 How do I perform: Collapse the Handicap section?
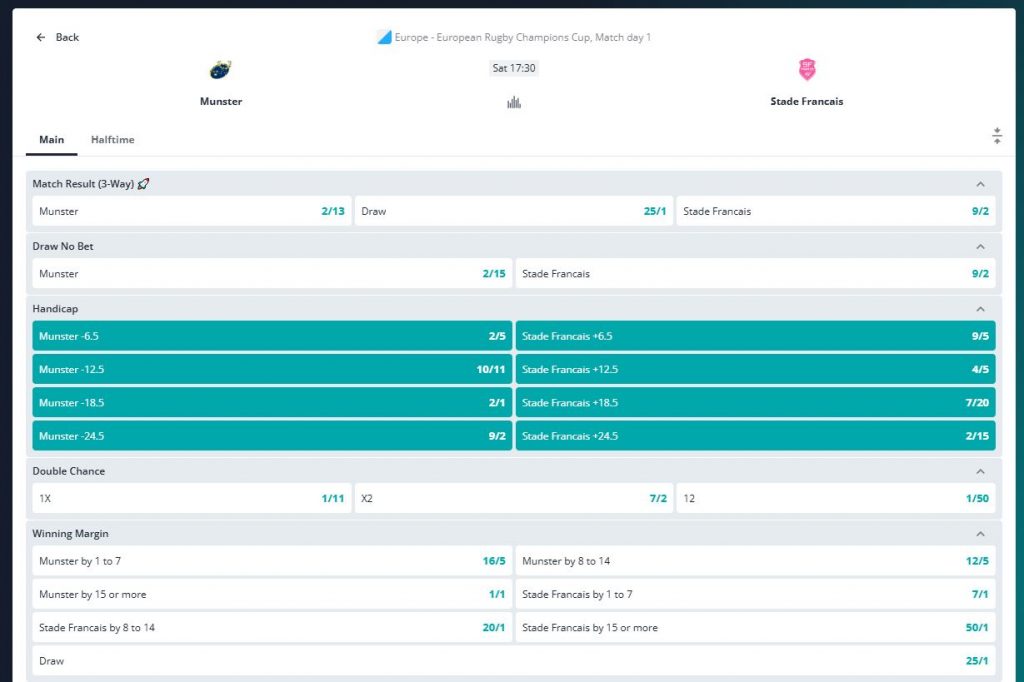(980, 309)
